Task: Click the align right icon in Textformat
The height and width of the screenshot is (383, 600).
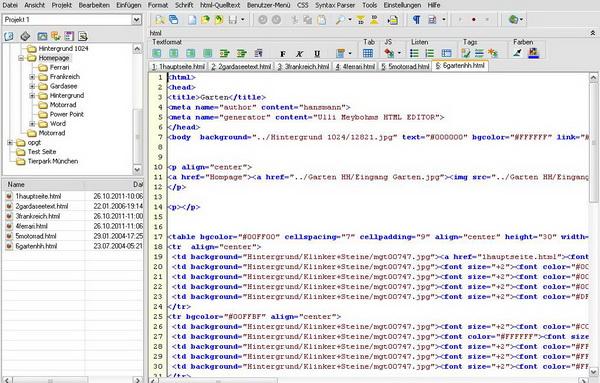Action: click(x=191, y=53)
